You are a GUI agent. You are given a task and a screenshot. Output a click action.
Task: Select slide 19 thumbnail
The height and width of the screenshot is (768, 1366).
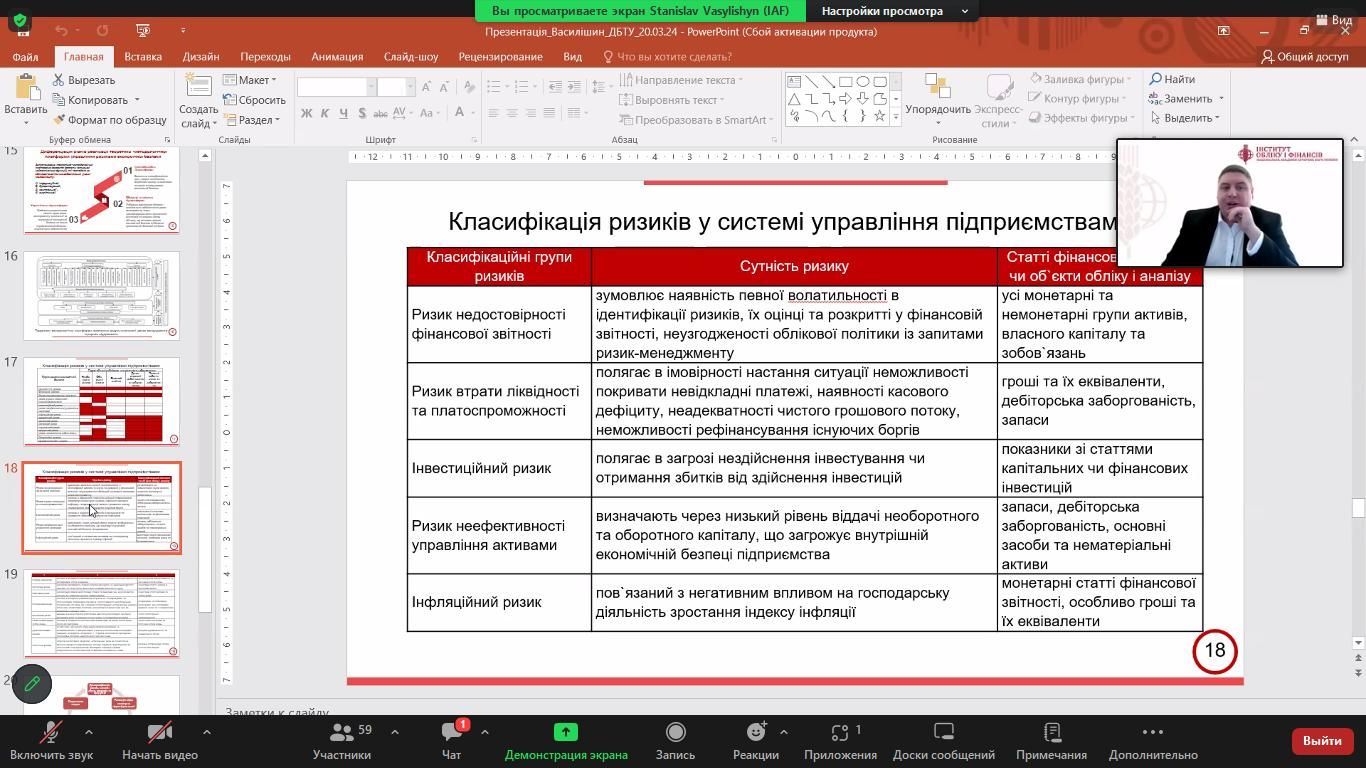pyautogui.click(x=101, y=614)
